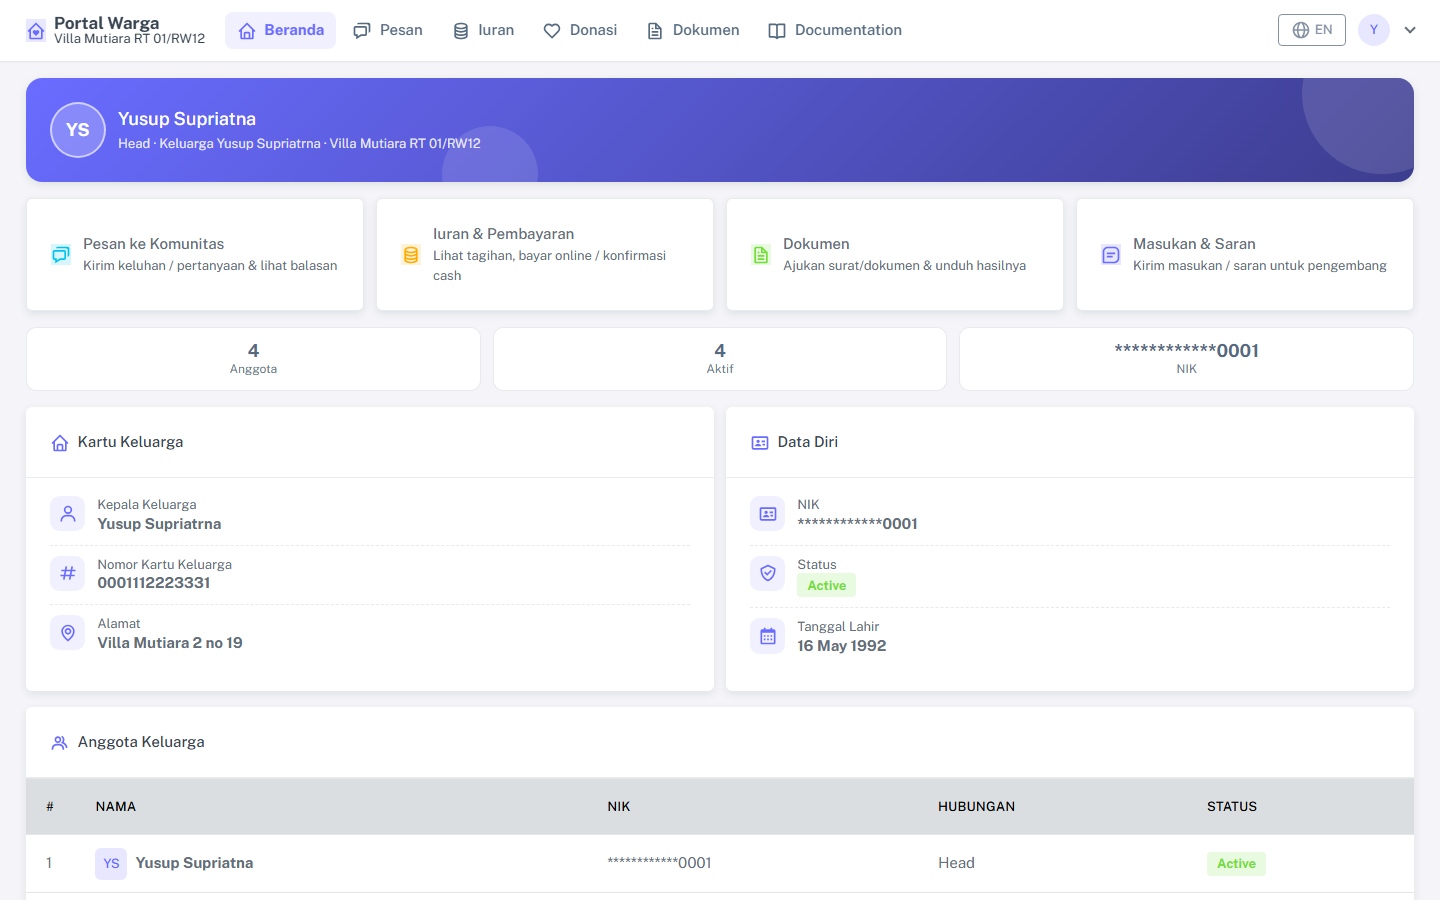Open the Pesan ke Komunitas card
This screenshot has width=1440, height=900.
pyautogui.click(x=195, y=255)
